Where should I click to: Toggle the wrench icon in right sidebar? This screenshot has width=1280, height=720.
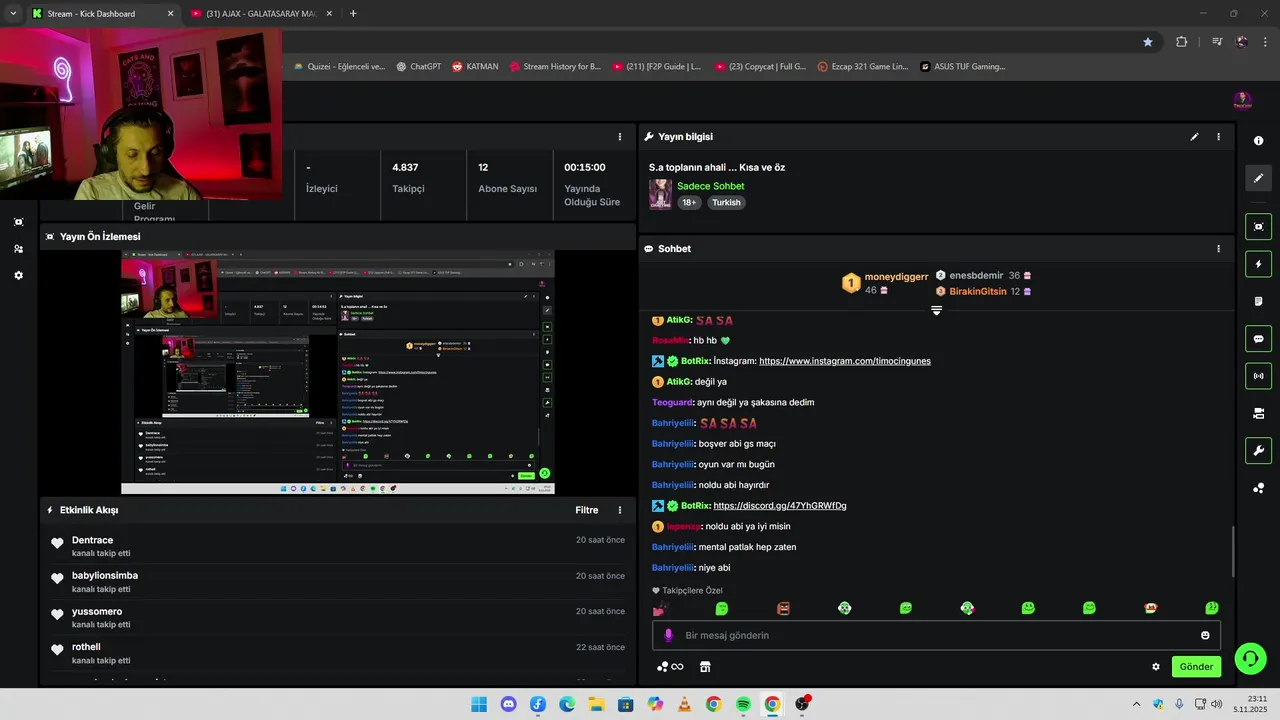point(1258,450)
